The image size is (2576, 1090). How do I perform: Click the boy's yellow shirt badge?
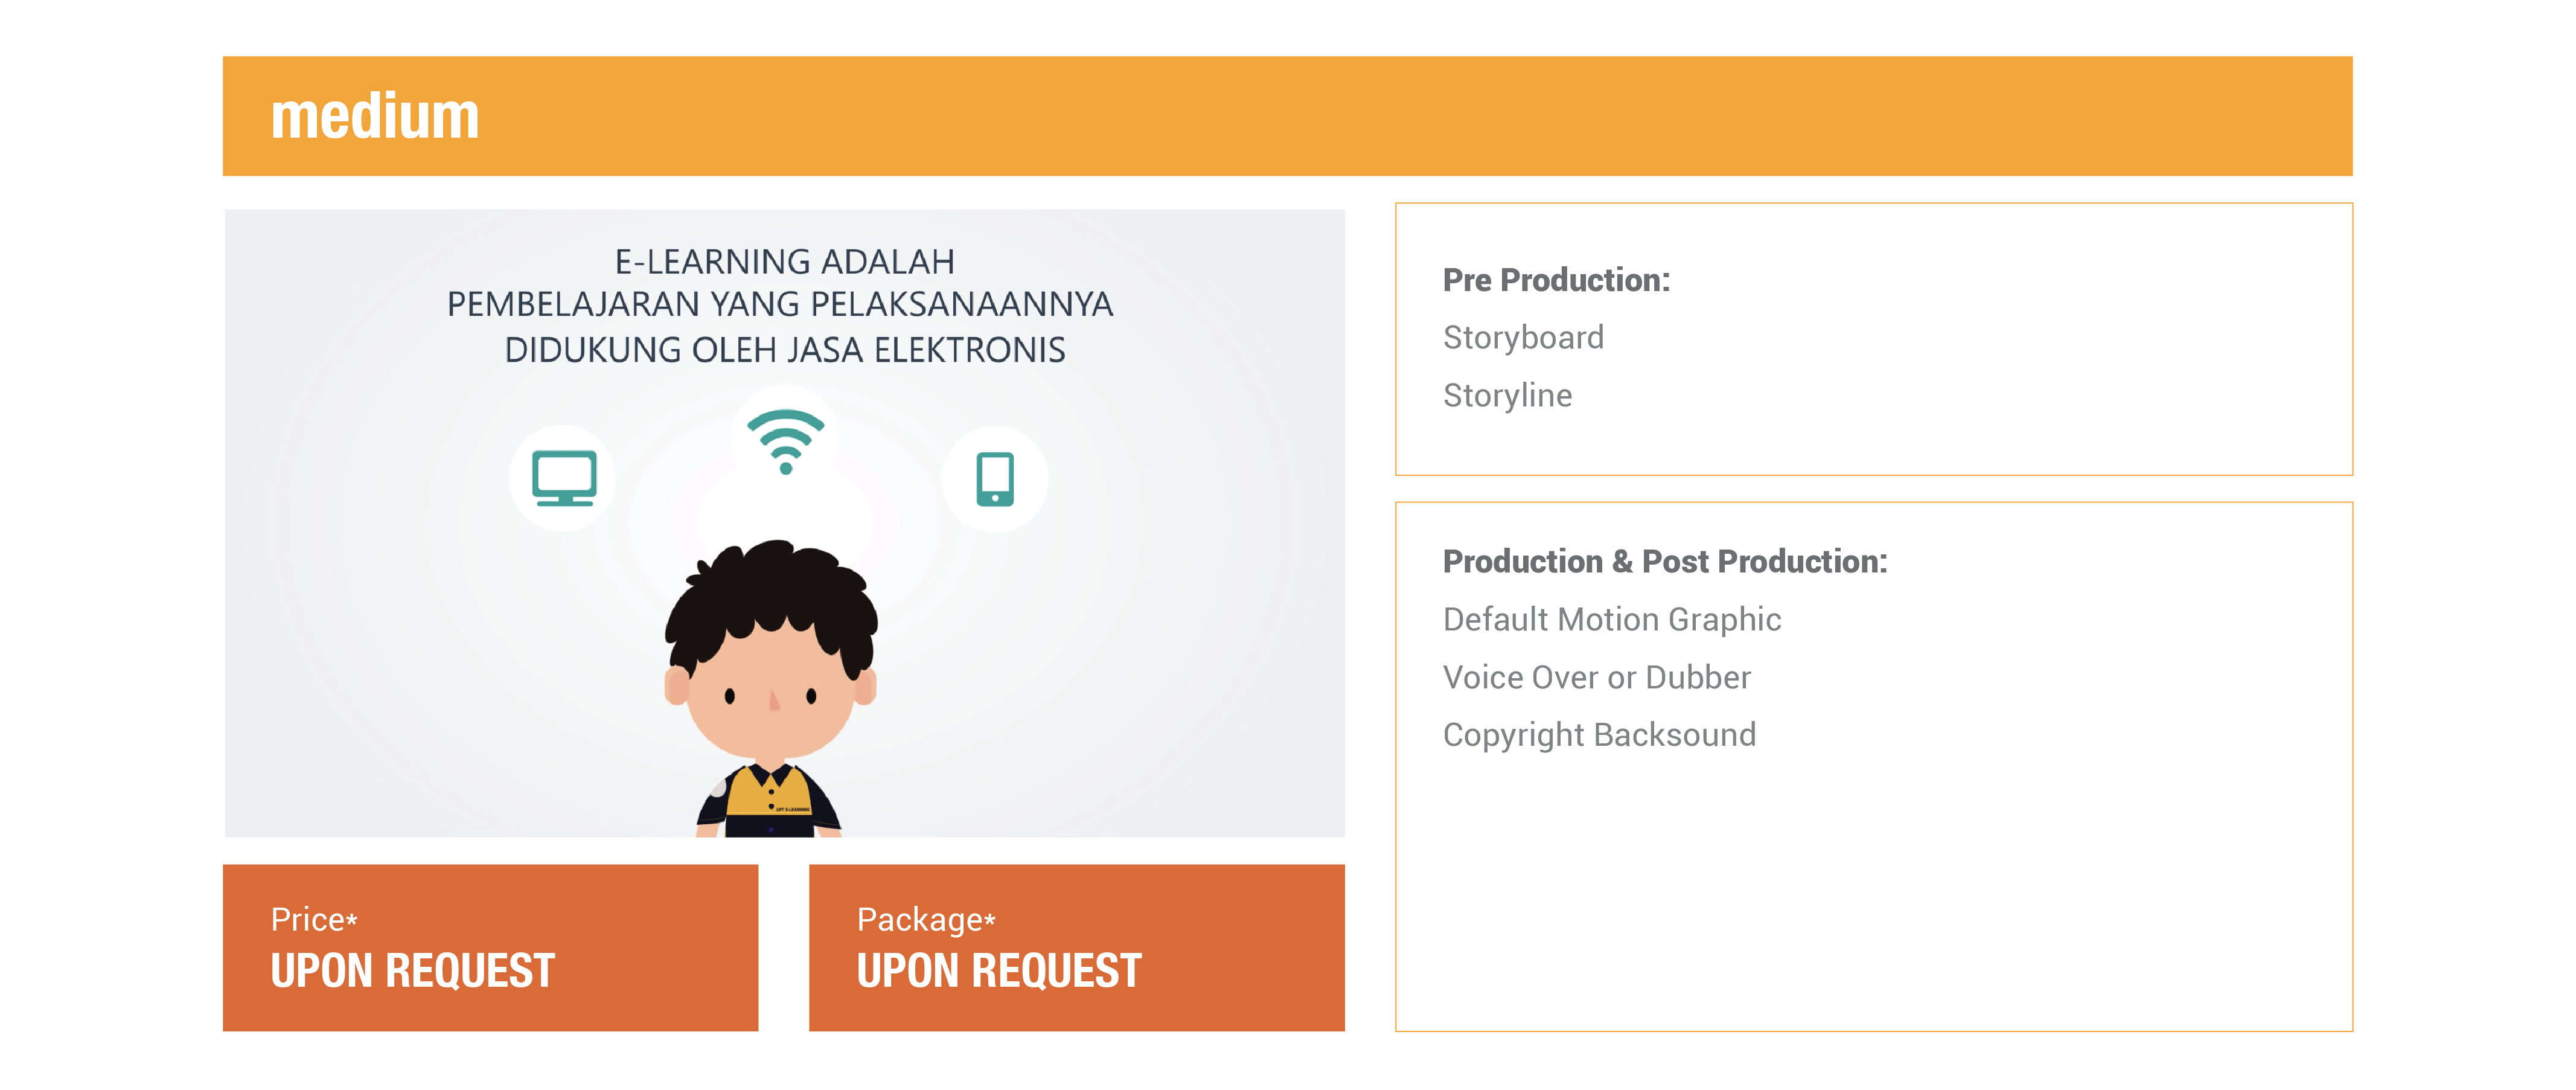click(793, 809)
